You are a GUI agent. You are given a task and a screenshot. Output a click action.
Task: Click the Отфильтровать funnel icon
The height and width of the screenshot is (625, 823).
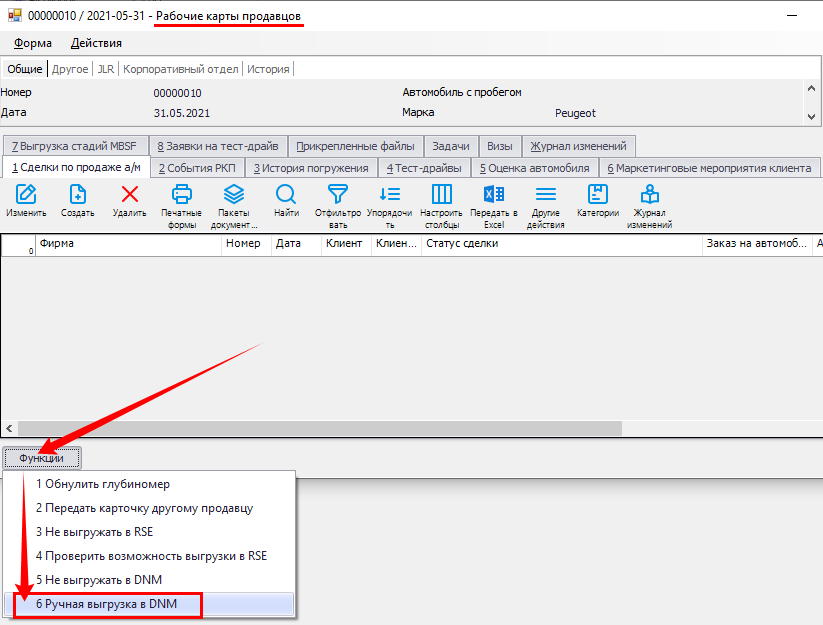coord(338,195)
